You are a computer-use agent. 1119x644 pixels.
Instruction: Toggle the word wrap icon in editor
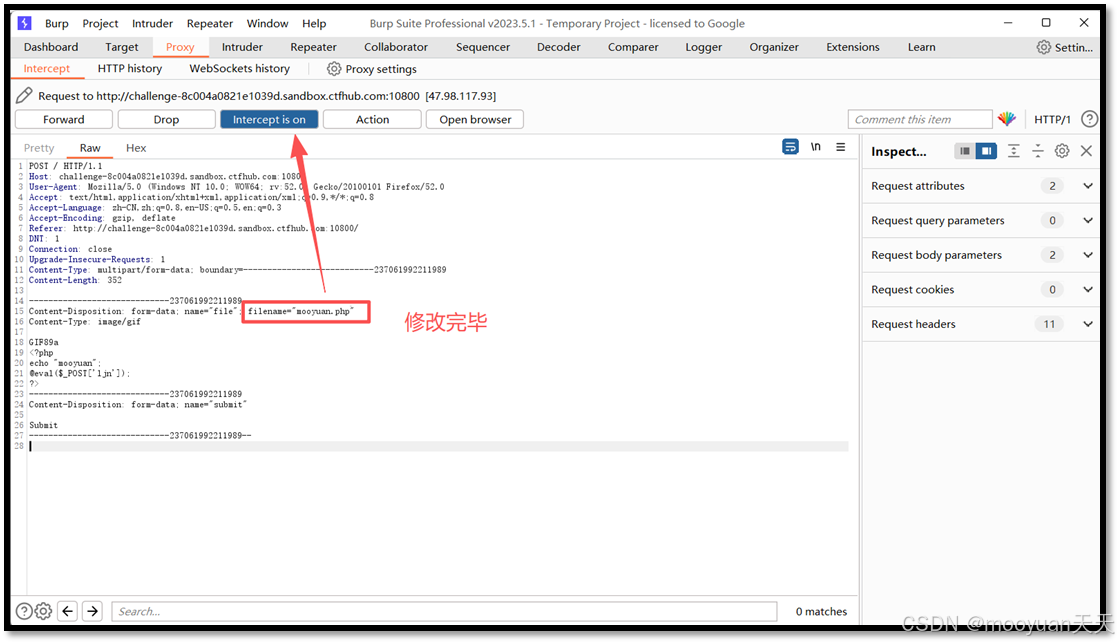click(x=790, y=146)
